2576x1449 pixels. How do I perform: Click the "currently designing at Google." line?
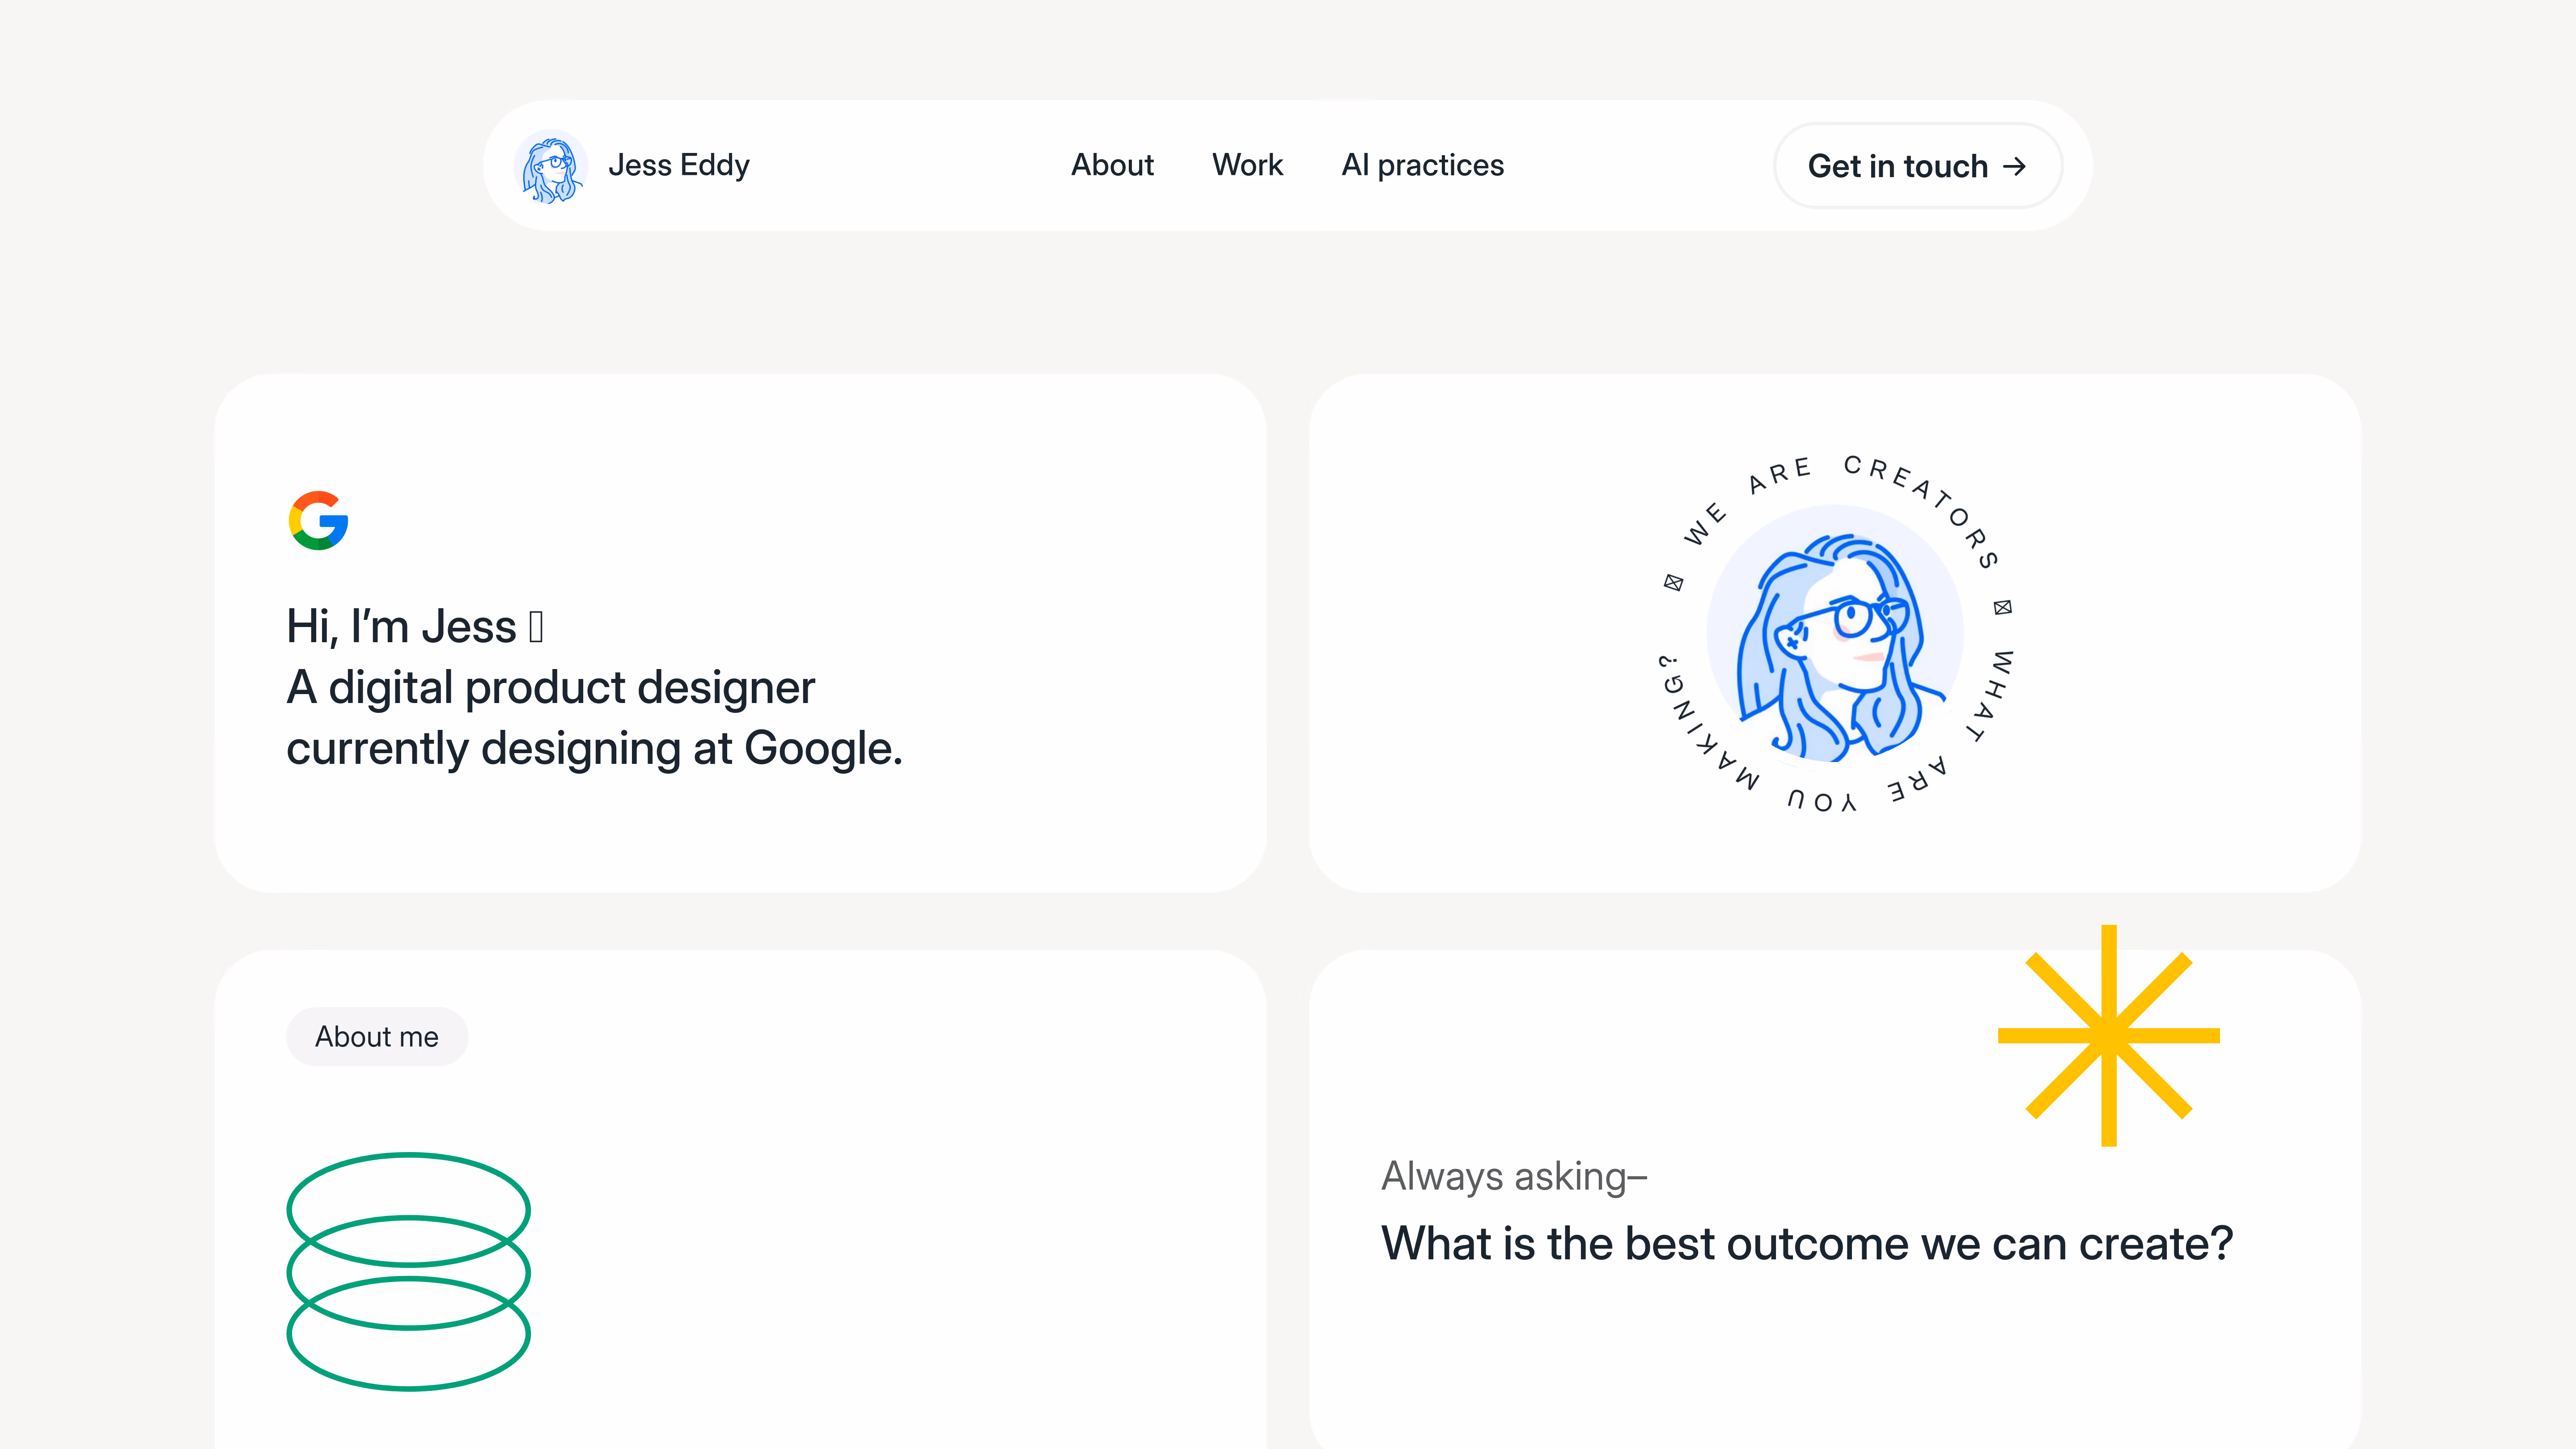(x=594, y=749)
